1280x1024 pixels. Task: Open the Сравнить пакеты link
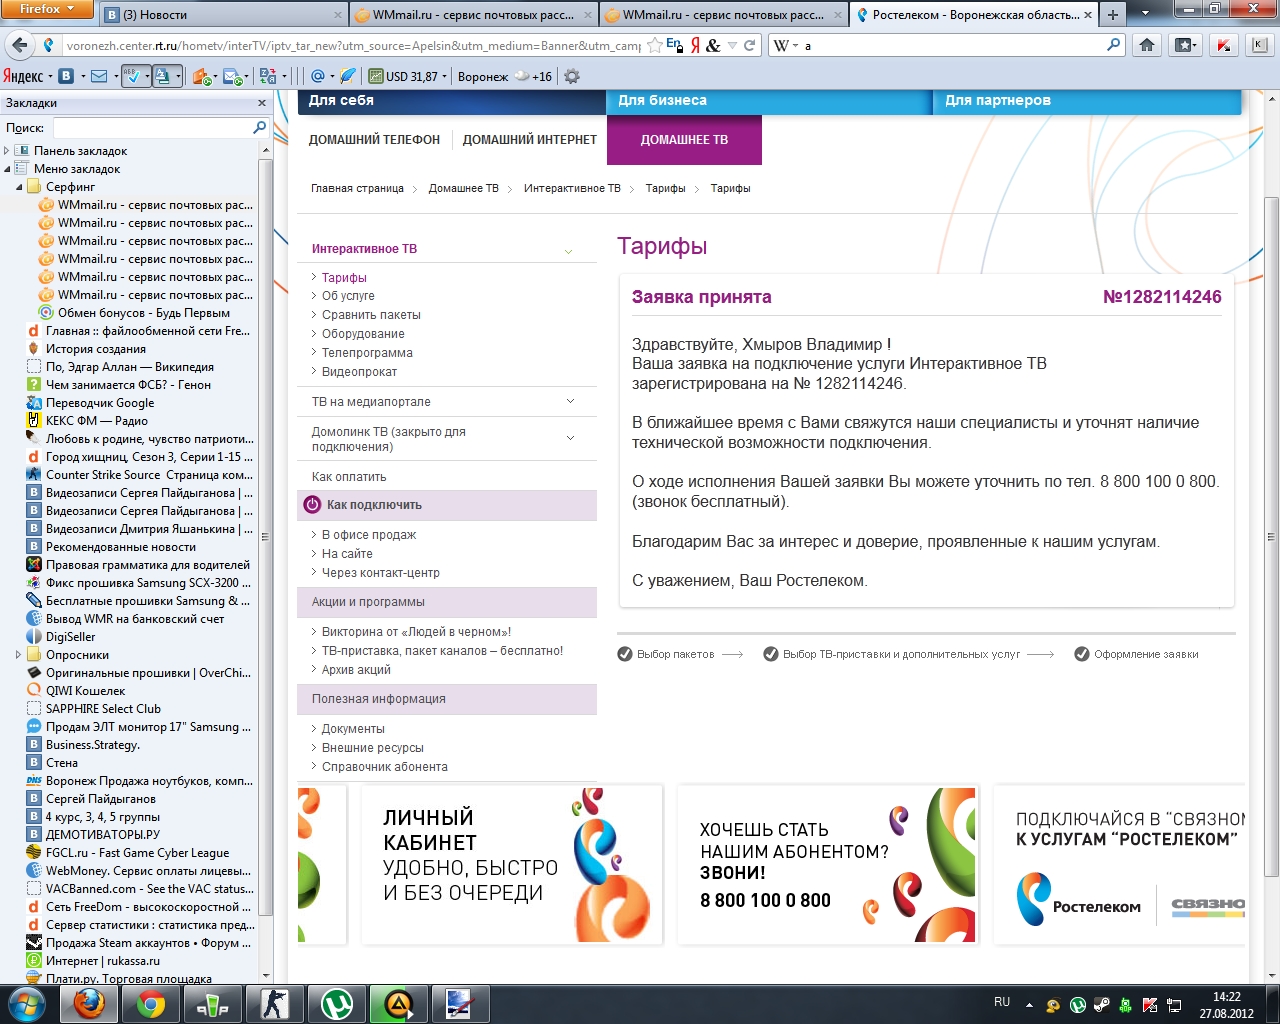pos(371,315)
